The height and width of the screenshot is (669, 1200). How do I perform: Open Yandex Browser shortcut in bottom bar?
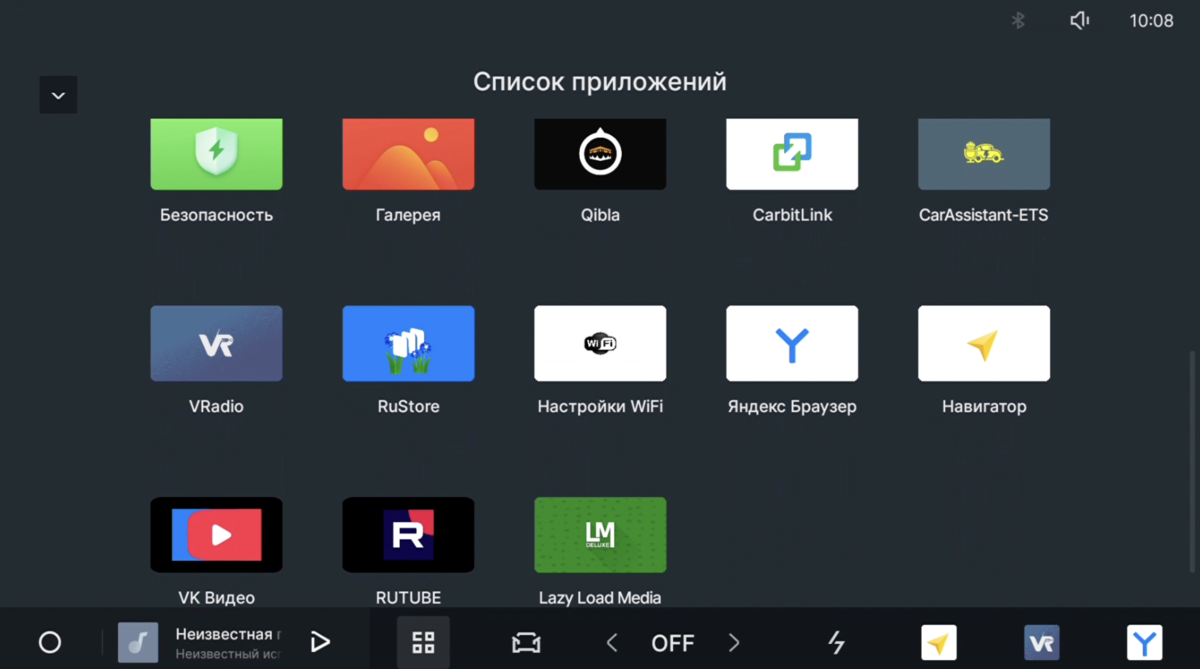1144,643
